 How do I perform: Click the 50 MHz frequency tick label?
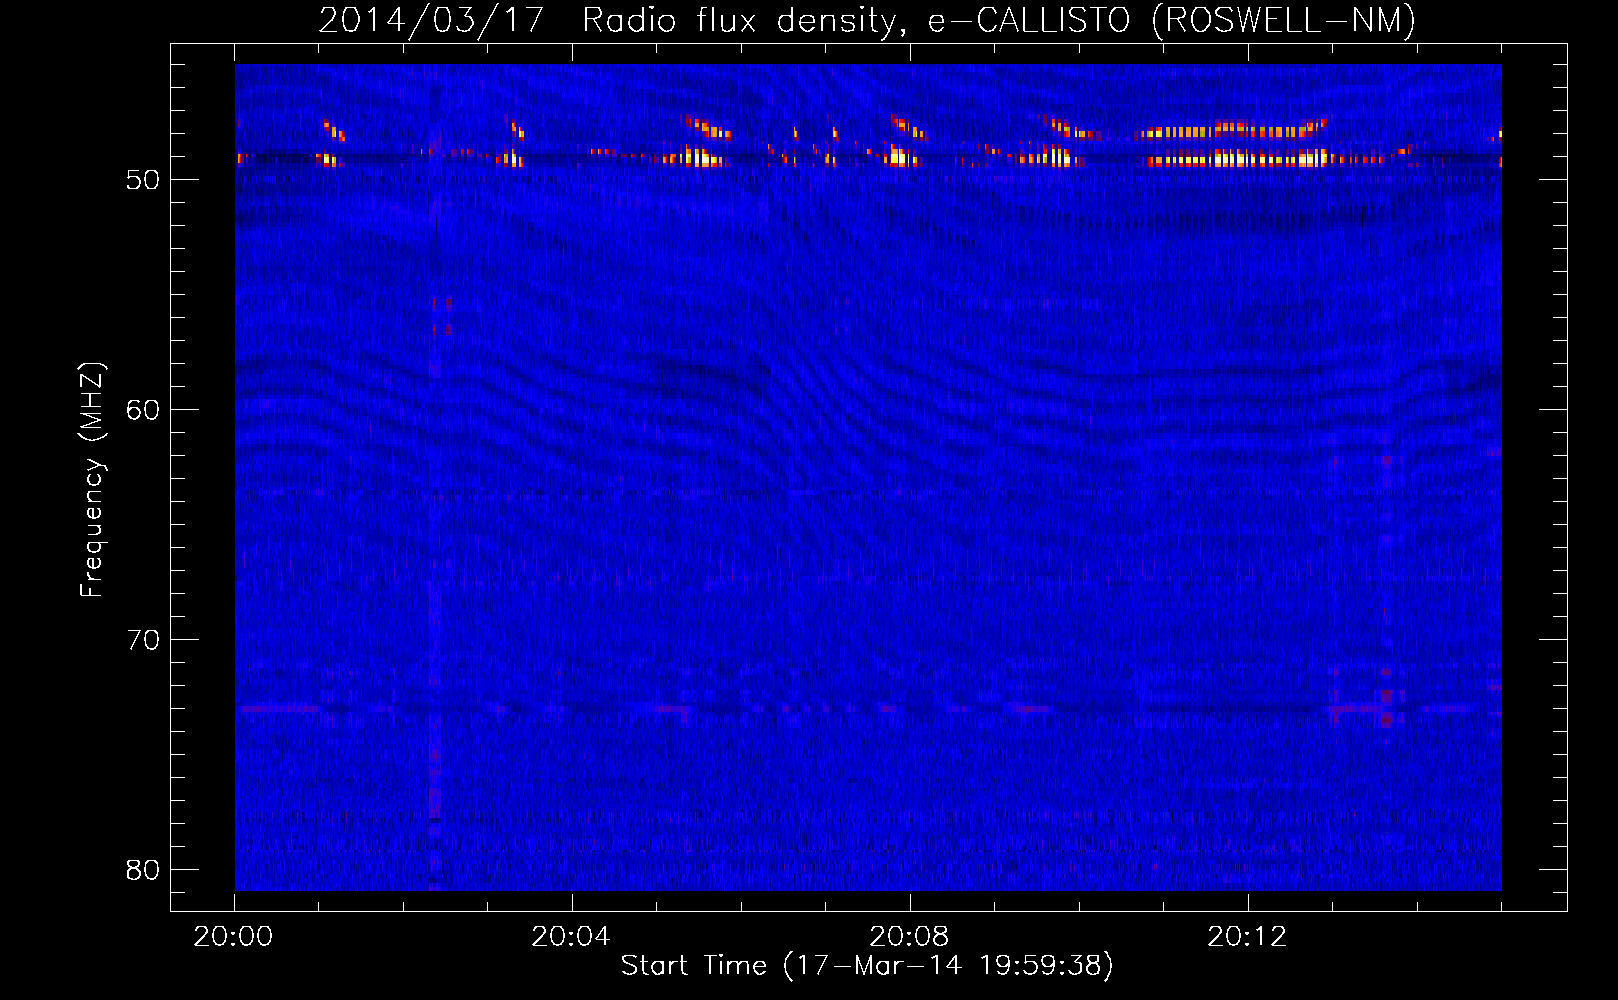143,180
